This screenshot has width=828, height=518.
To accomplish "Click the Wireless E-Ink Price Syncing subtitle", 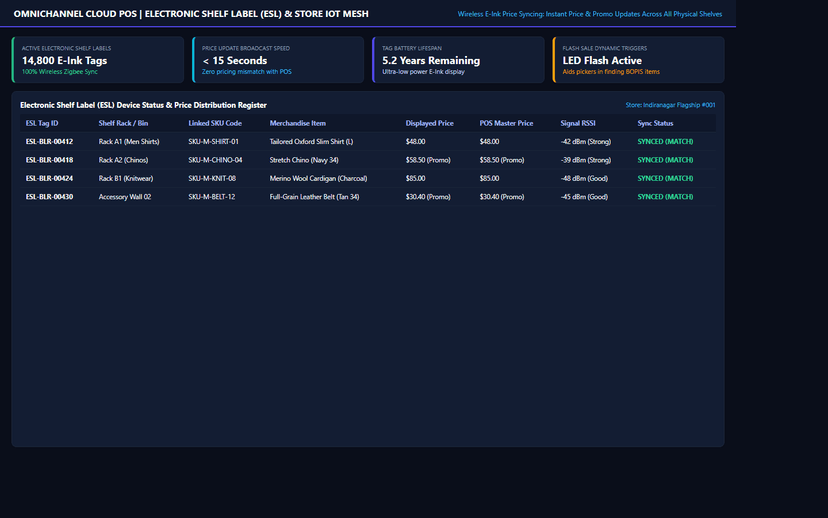I will click(589, 14).
